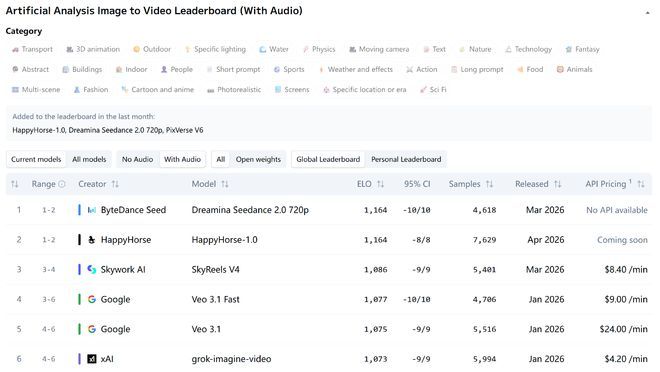
Task: Click the Indoor category icon
Action: click(x=119, y=69)
